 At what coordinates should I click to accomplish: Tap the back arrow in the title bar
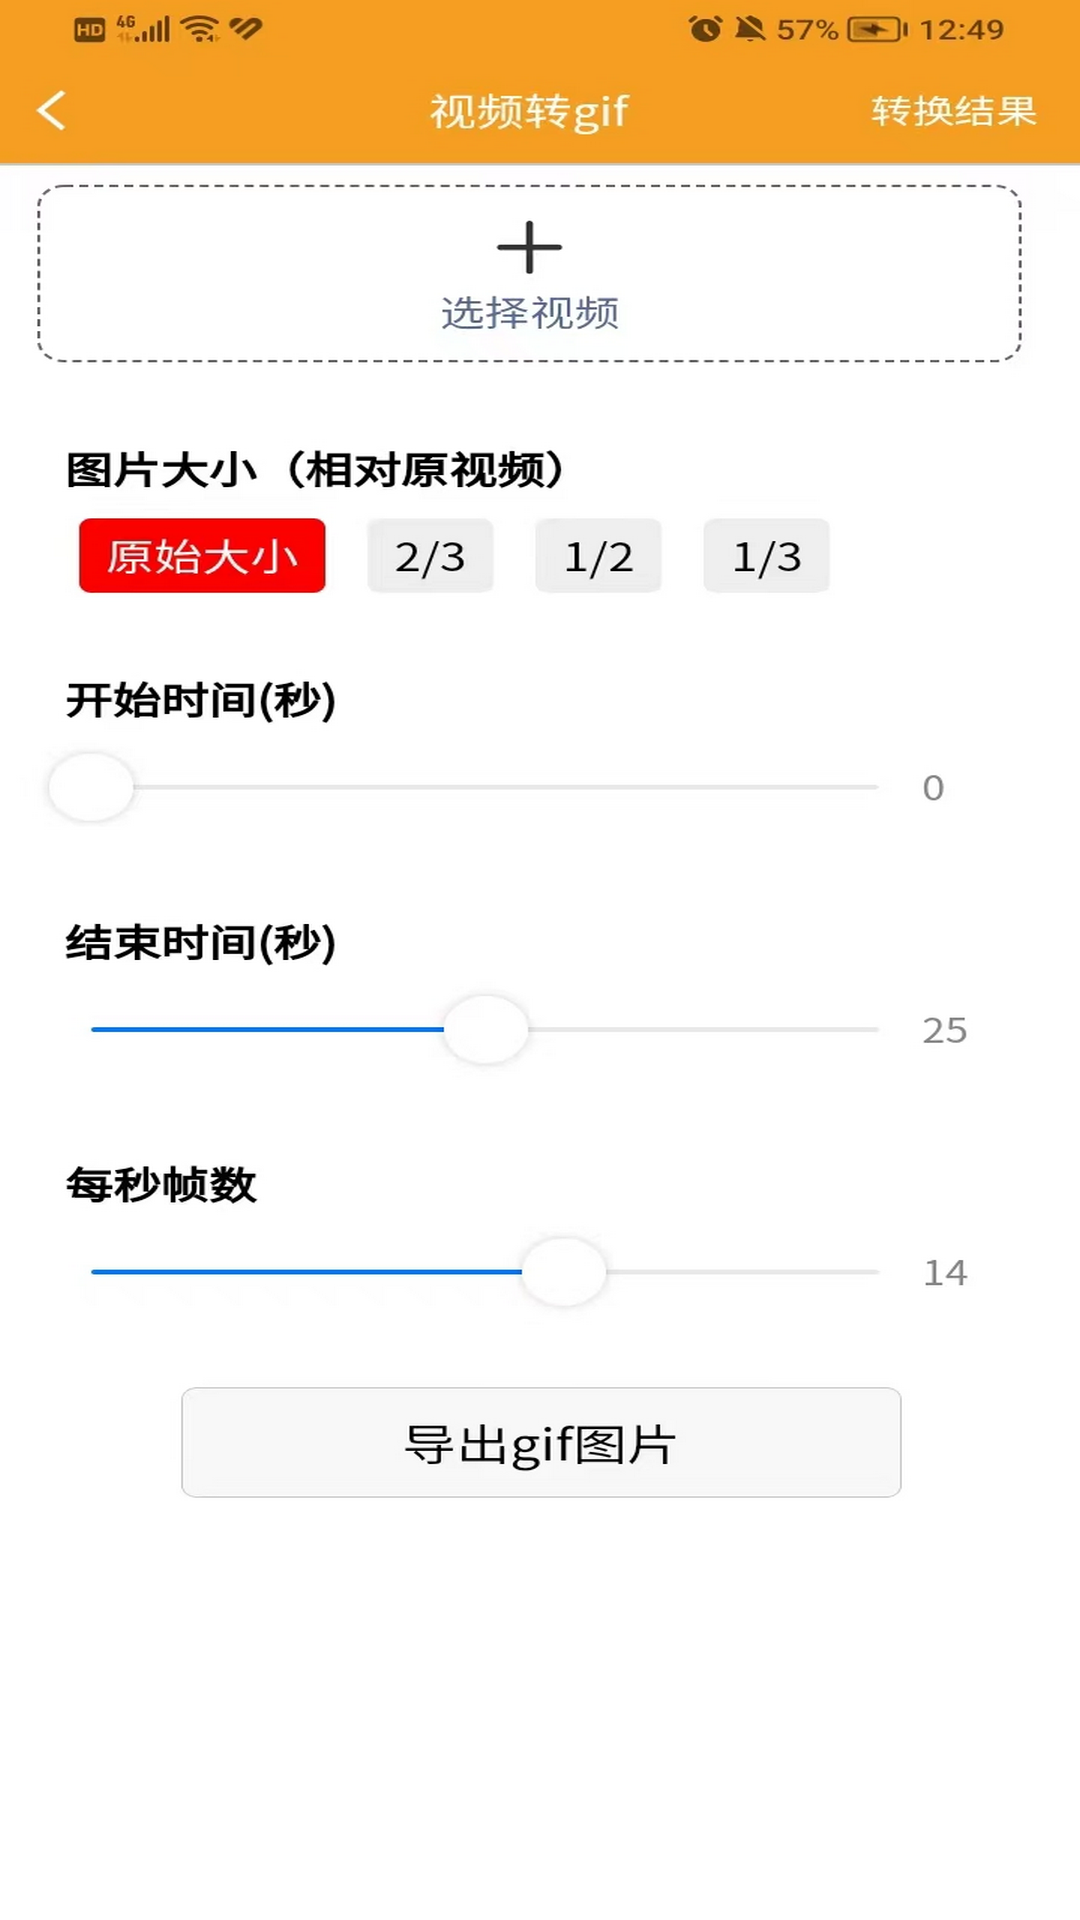tap(51, 111)
